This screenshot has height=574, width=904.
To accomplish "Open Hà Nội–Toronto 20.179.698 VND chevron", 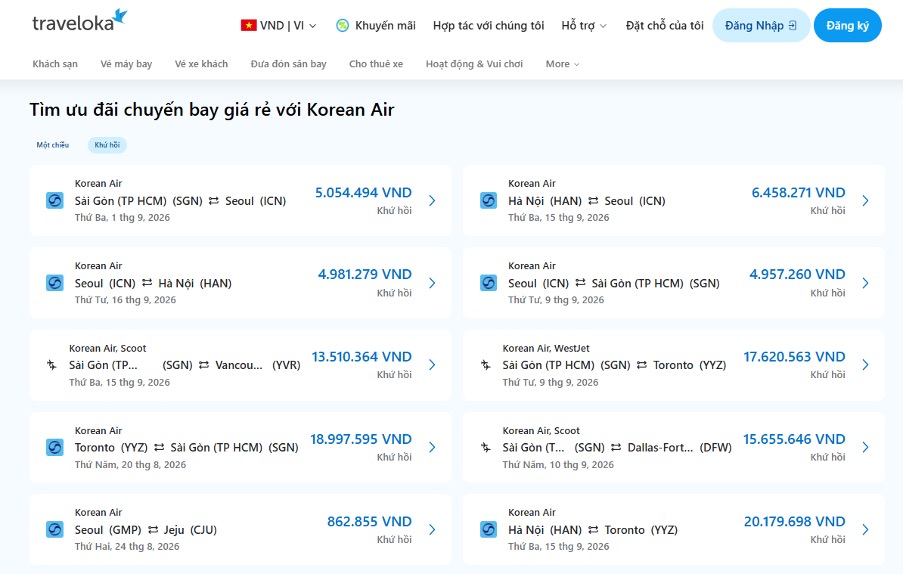I will [865, 530].
